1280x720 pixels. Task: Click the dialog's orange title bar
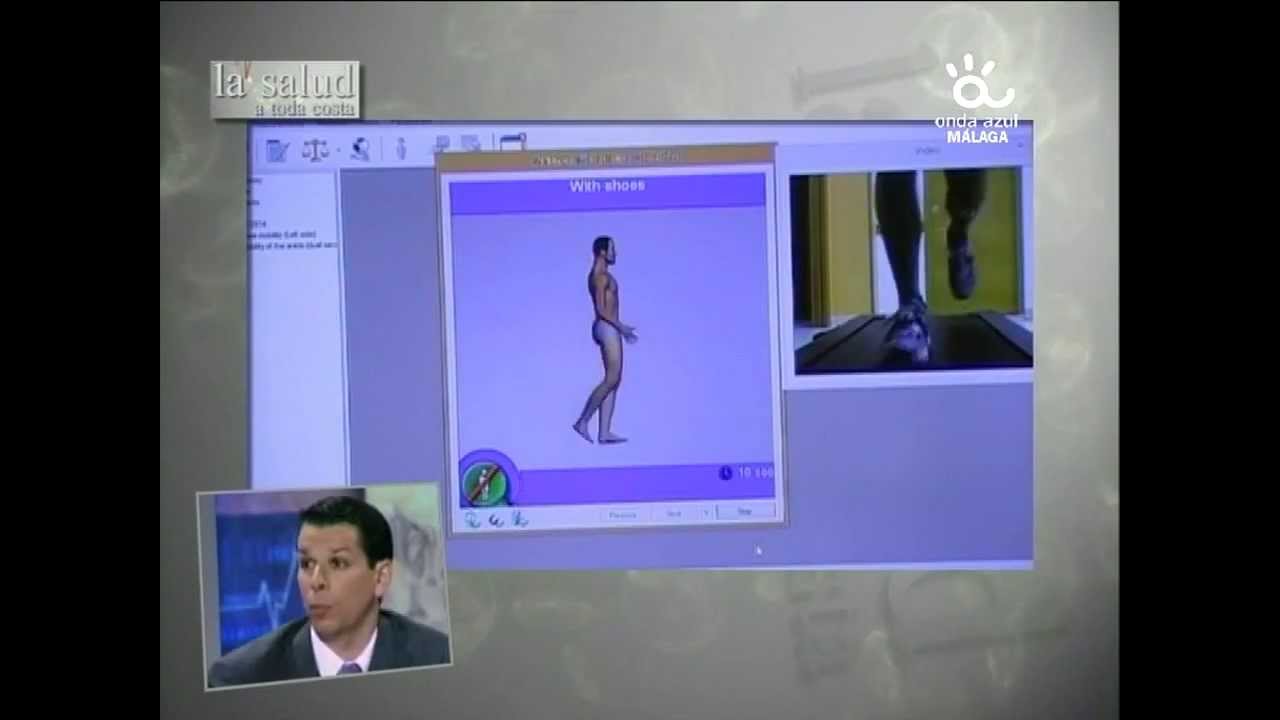(606, 158)
